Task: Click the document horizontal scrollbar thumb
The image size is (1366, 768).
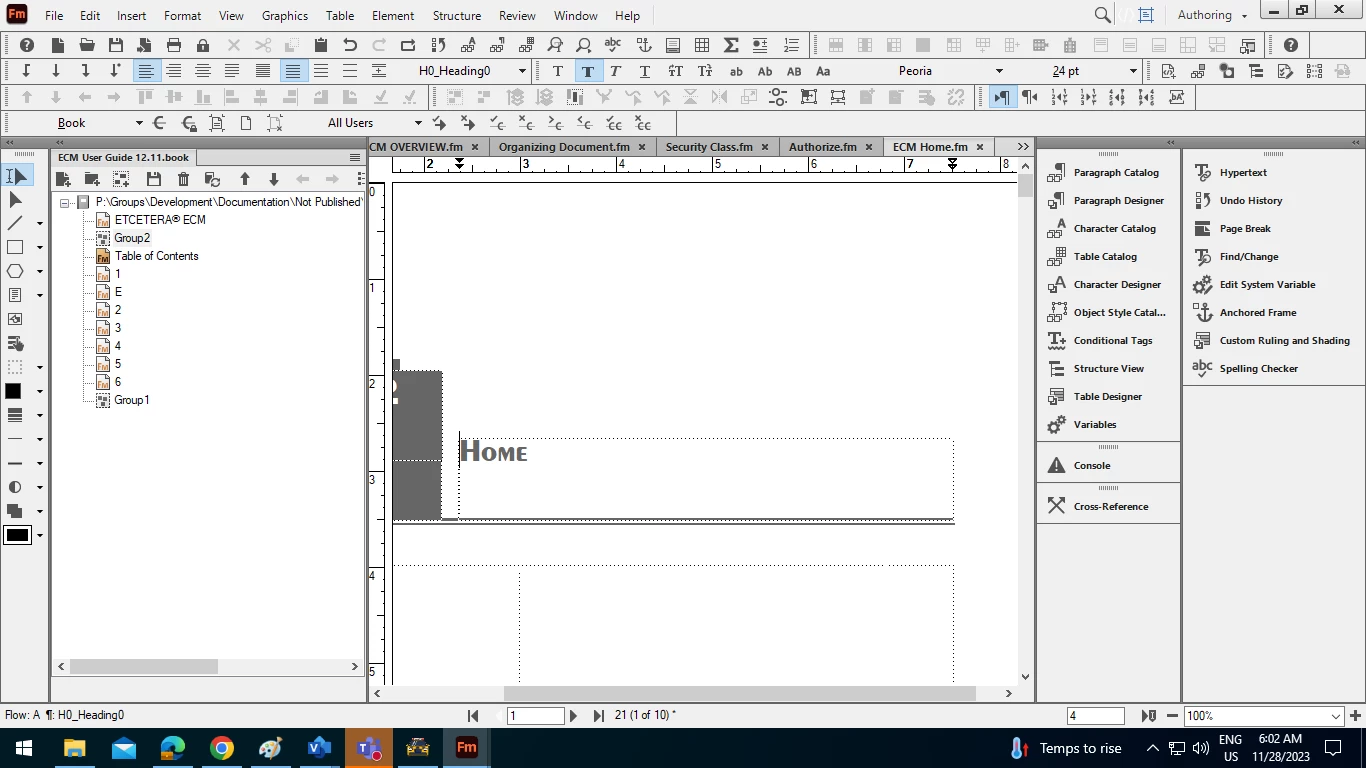Action: tap(739, 693)
